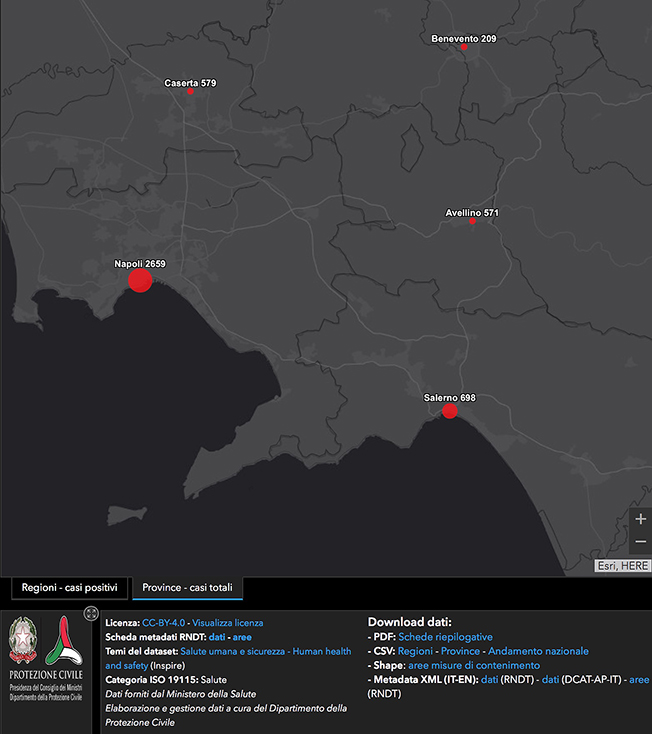This screenshot has height=734, width=652.
Task: Click the Benevento 209 label text
Action: coord(464,39)
